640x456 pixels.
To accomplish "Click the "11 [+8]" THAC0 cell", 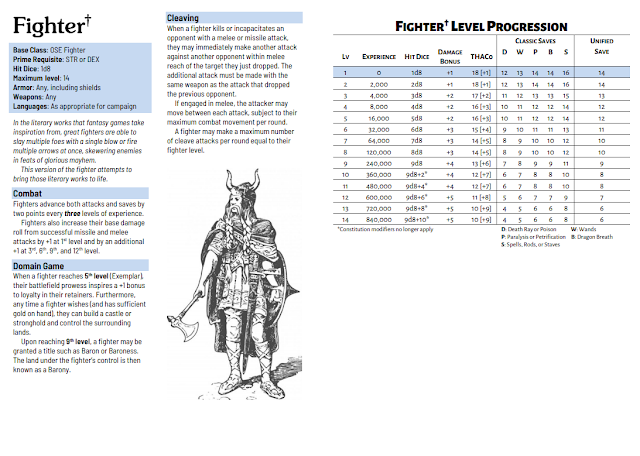I will click(481, 197).
